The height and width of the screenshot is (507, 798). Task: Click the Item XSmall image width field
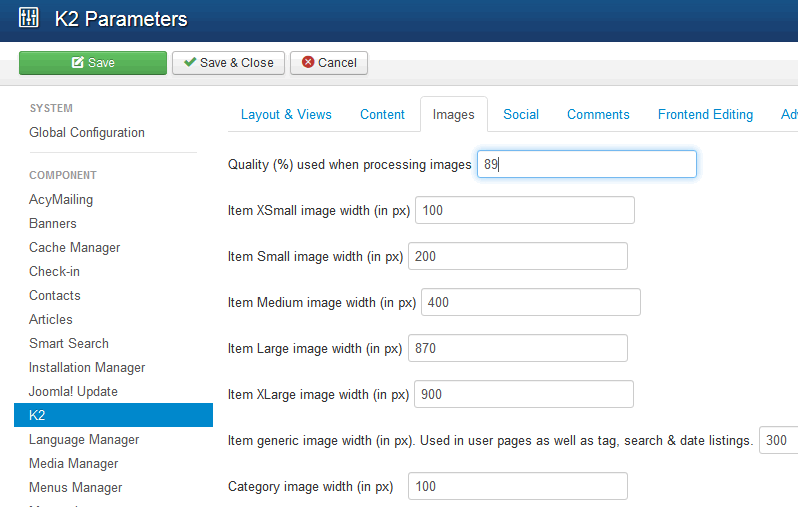coord(525,210)
